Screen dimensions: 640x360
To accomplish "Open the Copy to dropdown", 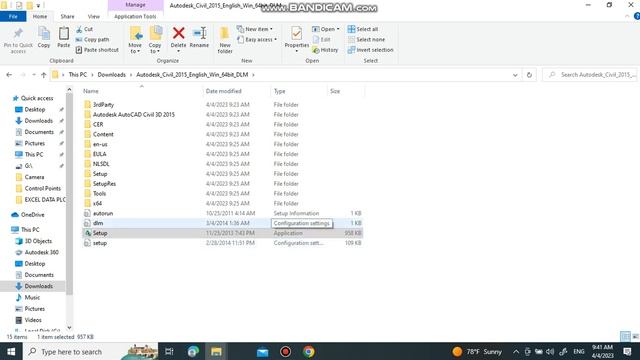I will 155,48.
